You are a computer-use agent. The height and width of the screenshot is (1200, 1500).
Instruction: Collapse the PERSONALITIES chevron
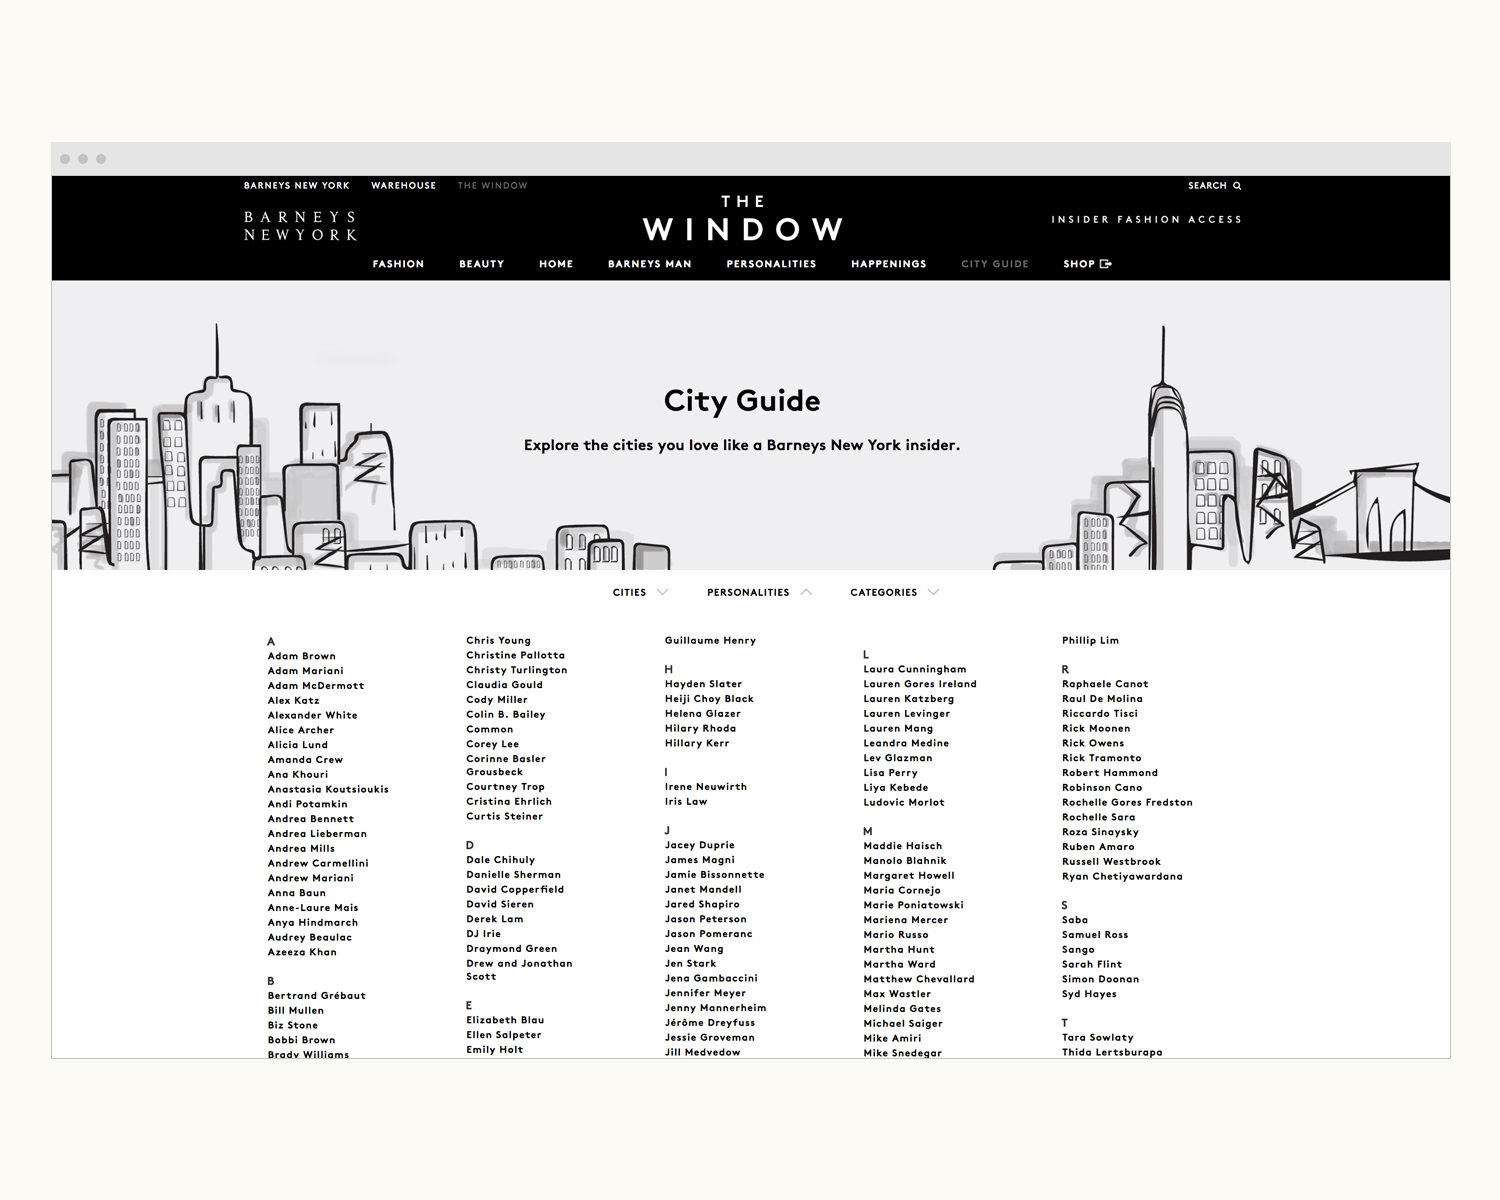tap(806, 592)
